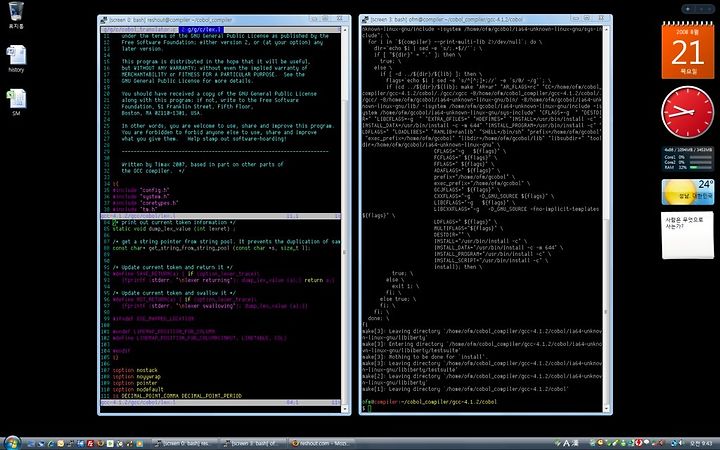Click 'DESTDIR=""' line in right terminal
The width and height of the screenshot is (720, 450).
(452, 235)
